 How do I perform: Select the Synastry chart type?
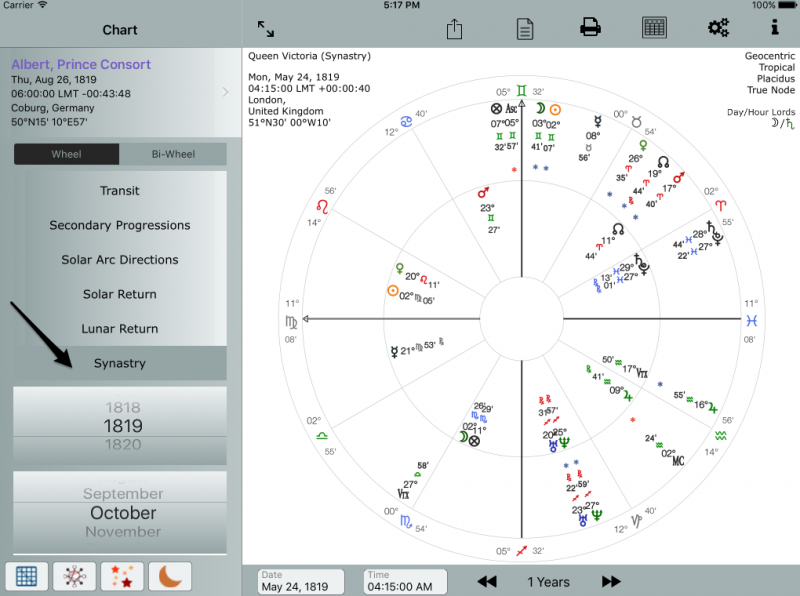(x=120, y=364)
